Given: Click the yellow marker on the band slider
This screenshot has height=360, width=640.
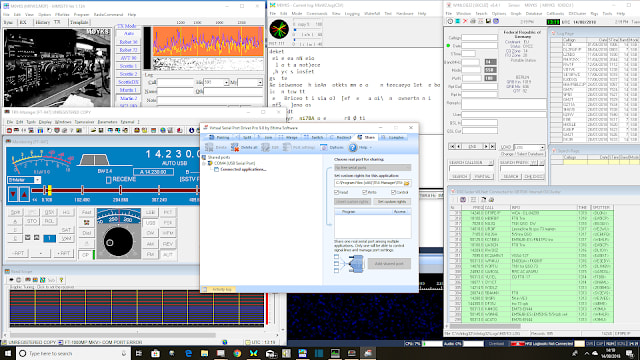Looking at the screenshot, I should (49, 190).
